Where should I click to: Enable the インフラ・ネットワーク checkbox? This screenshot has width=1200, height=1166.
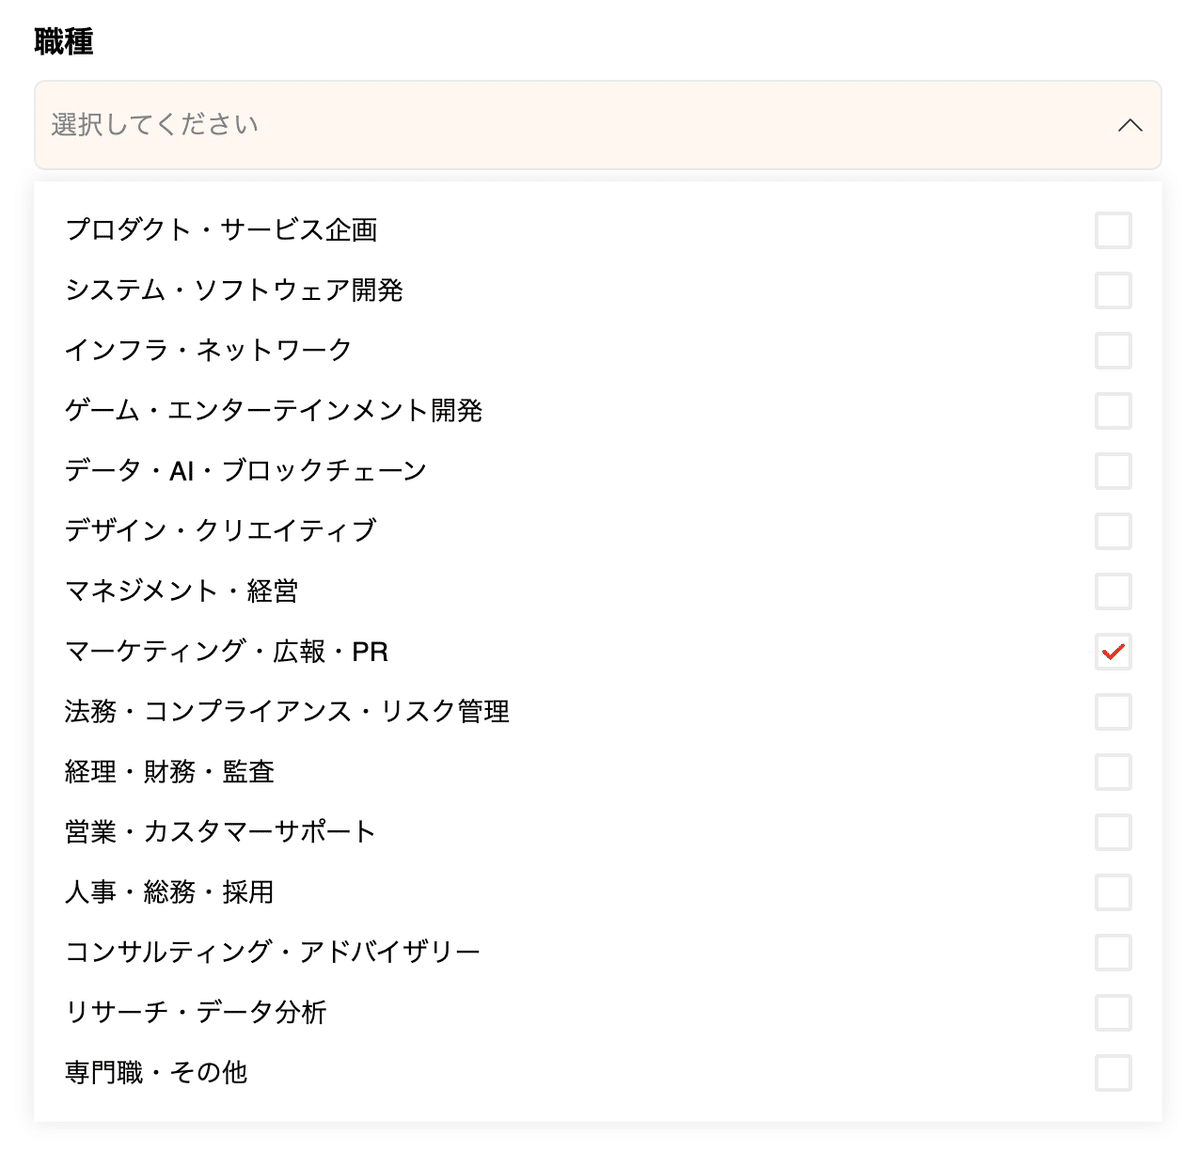tap(1113, 350)
